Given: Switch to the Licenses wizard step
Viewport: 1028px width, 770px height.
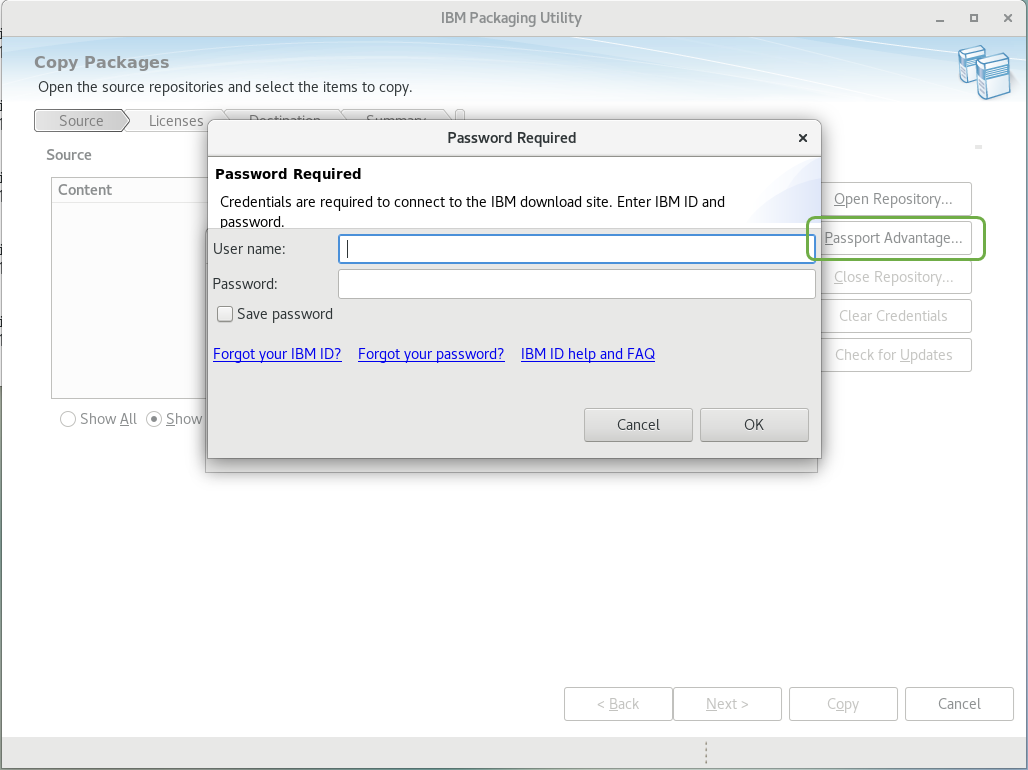Looking at the screenshot, I should pyautogui.click(x=176, y=121).
